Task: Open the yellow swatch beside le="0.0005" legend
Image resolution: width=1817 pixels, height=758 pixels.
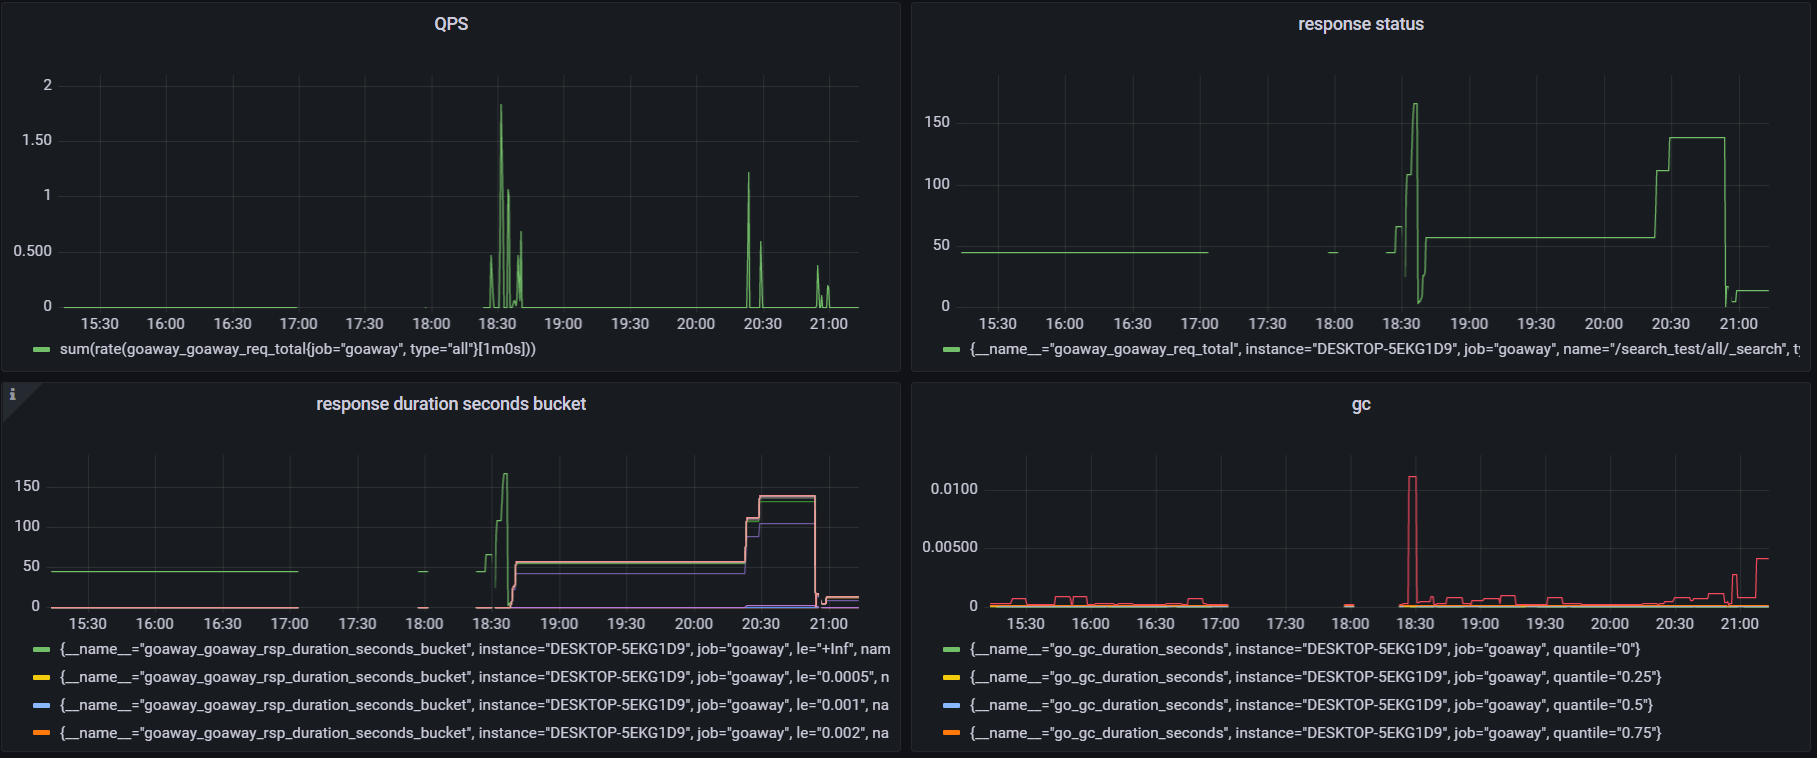Action: tap(41, 678)
